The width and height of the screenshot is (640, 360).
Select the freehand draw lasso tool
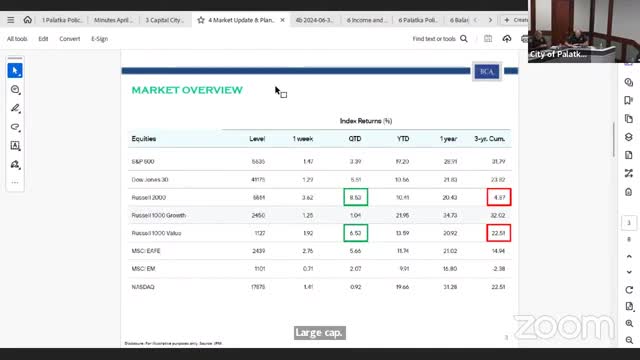pyautogui.click(x=15, y=127)
